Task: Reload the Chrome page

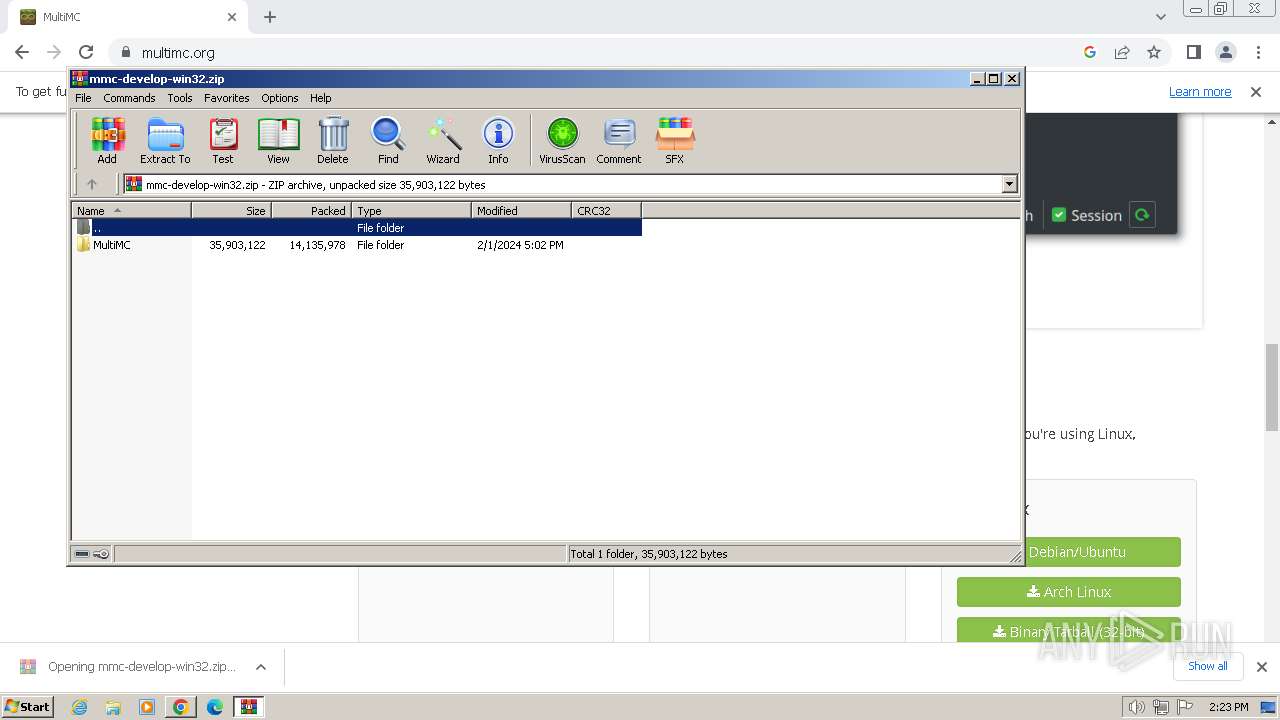Action: [x=86, y=52]
